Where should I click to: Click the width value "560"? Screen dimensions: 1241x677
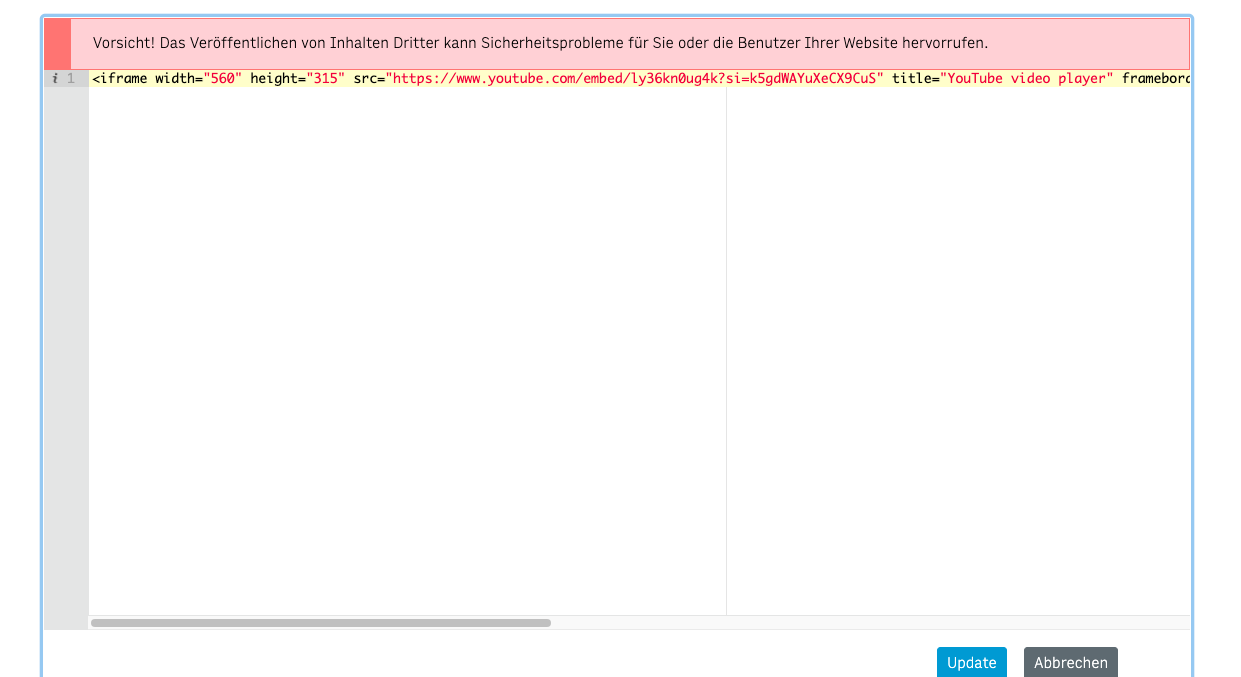coord(222,79)
